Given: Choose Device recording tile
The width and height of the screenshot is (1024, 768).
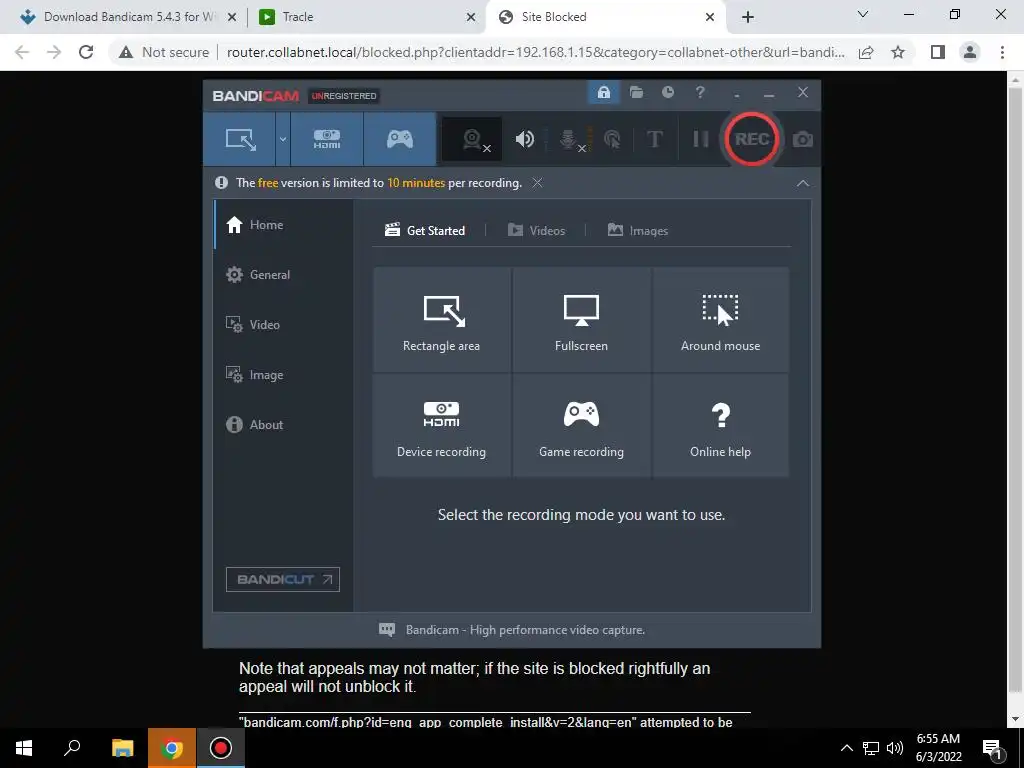Looking at the screenshot, I should [441, 426].
